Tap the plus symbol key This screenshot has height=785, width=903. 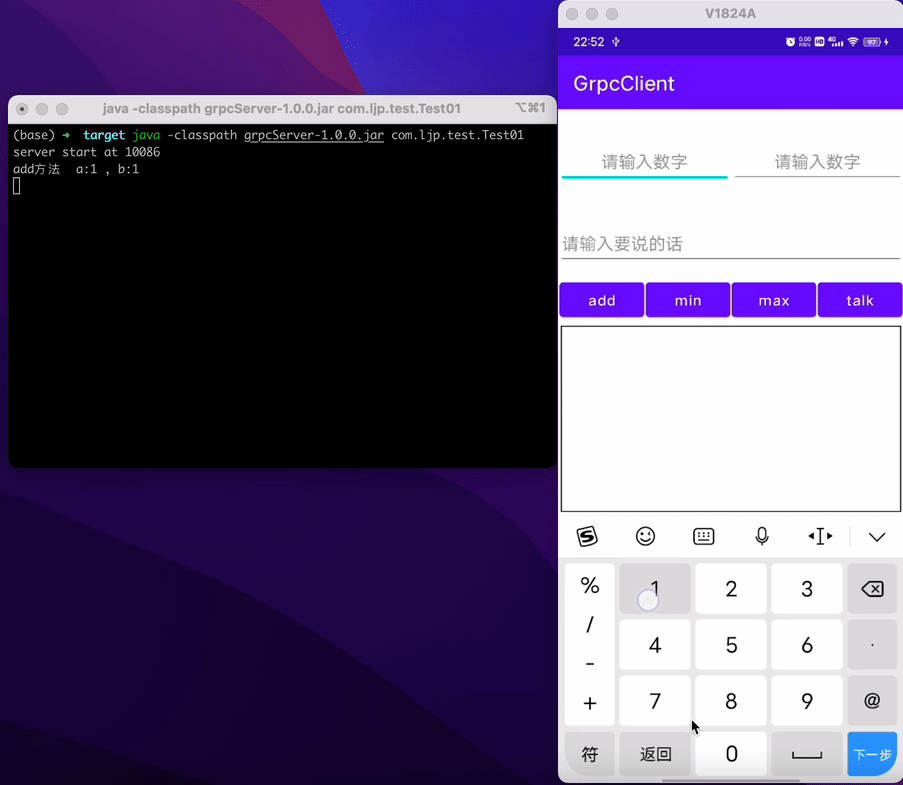point(590,703)
